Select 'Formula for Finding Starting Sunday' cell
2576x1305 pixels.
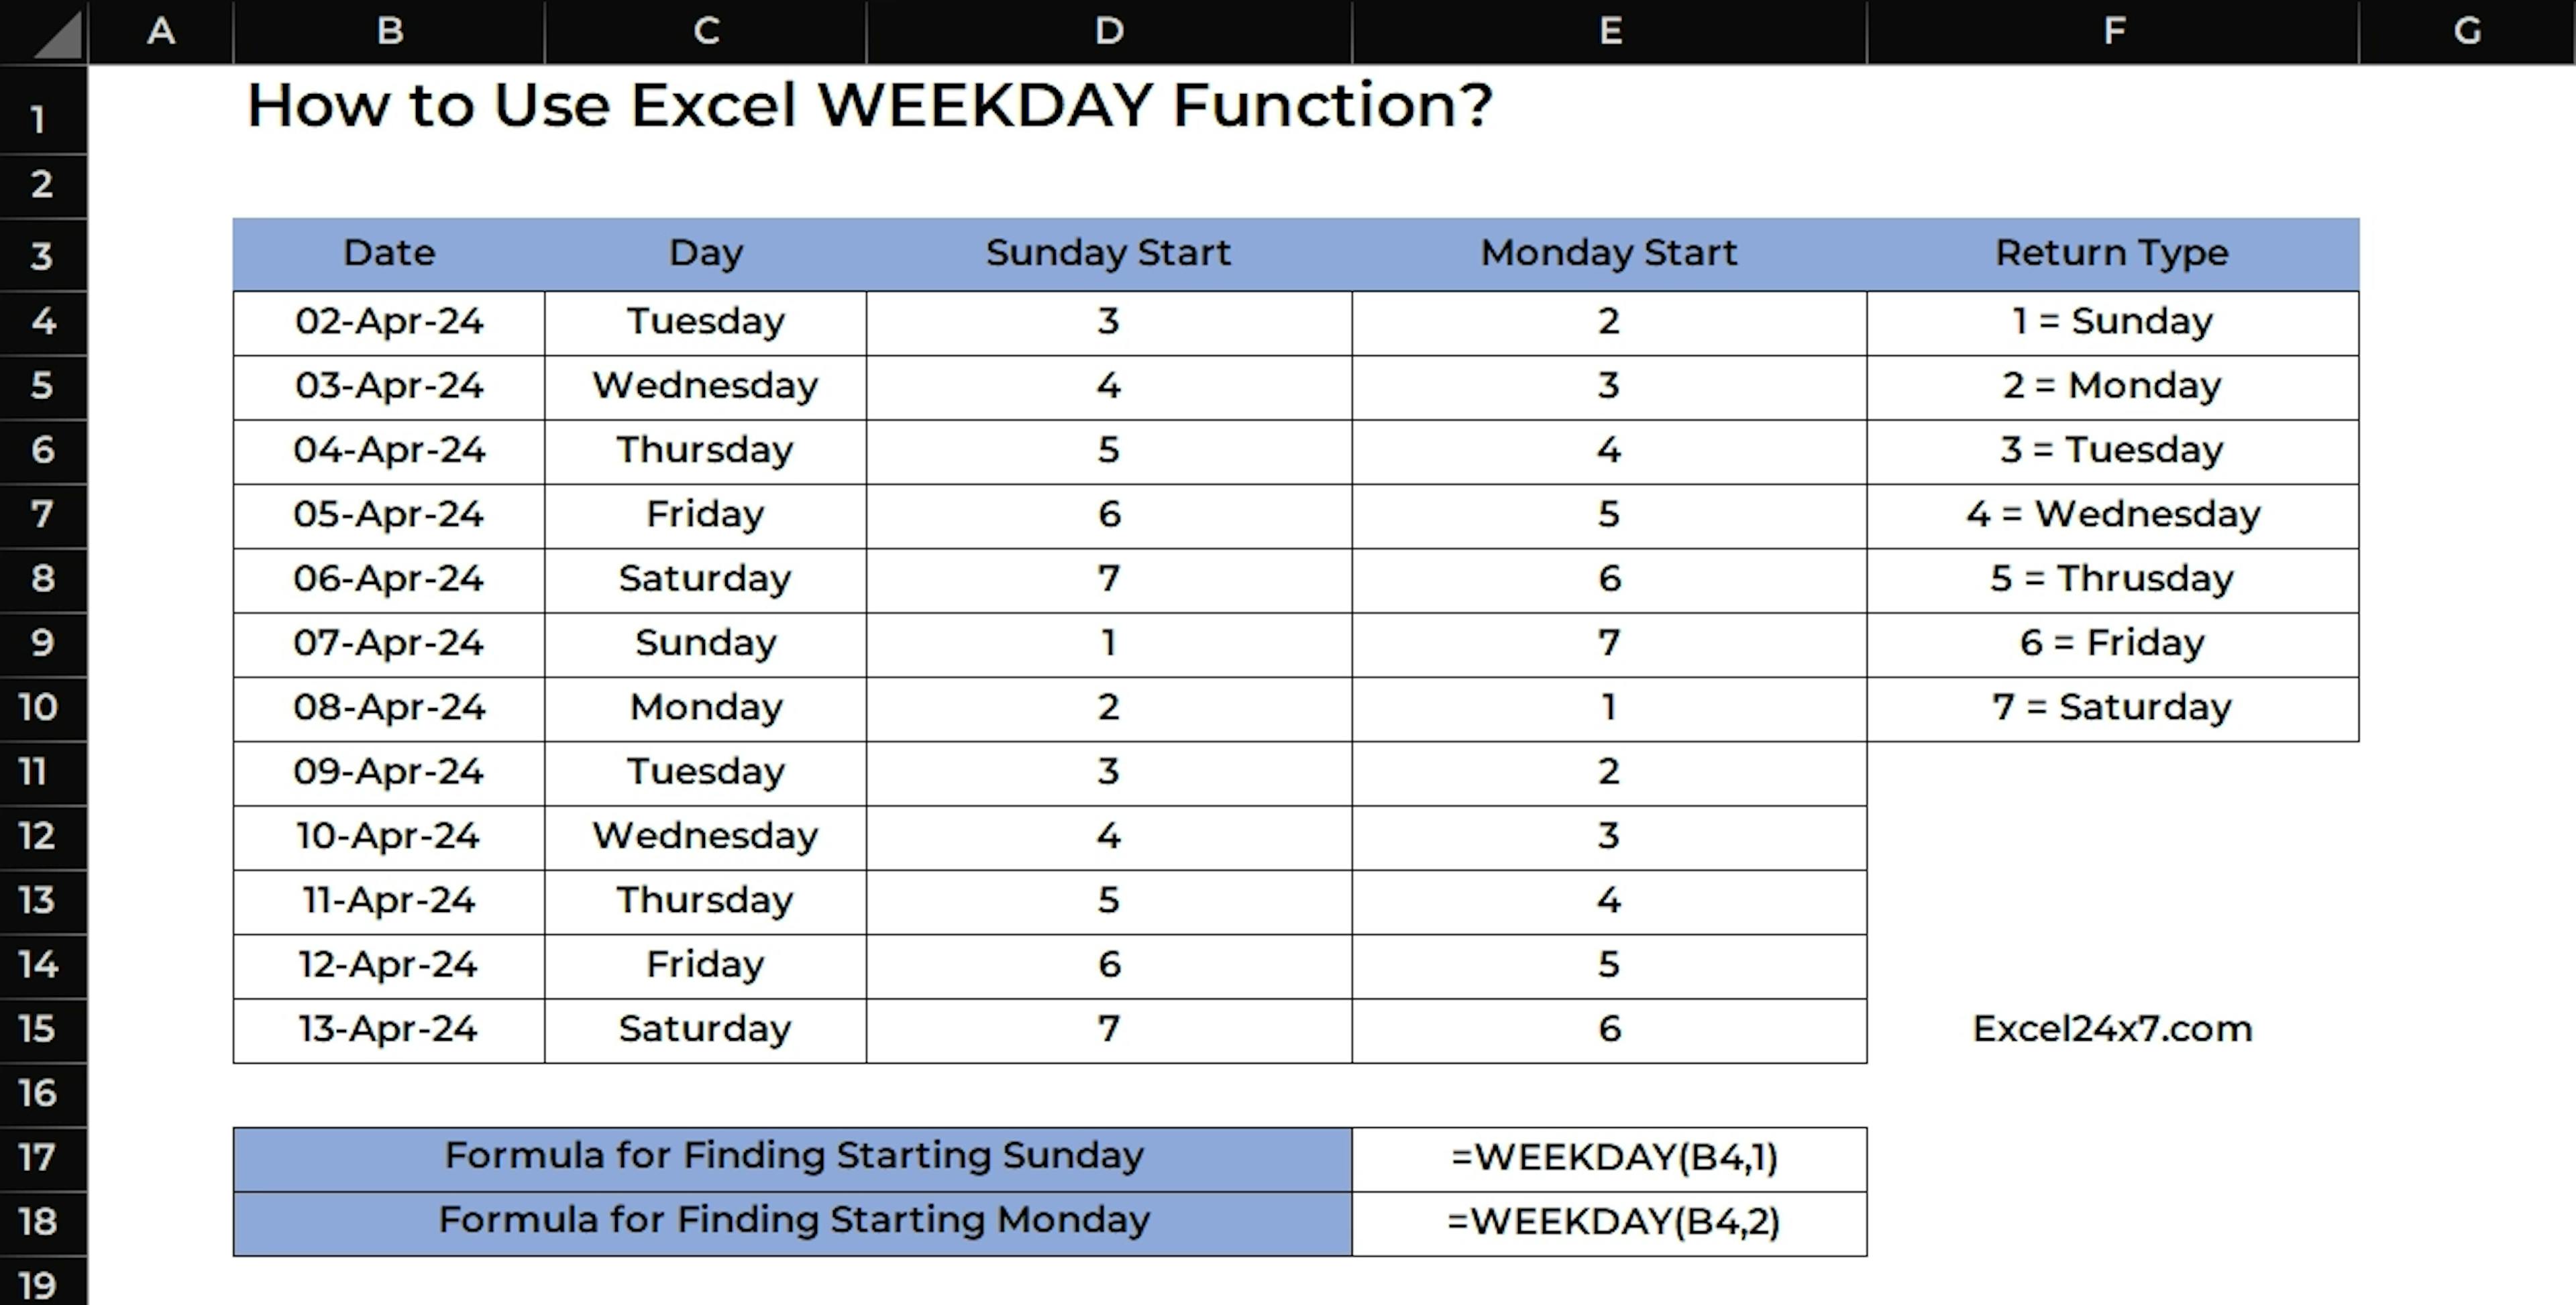point(793,1157)
